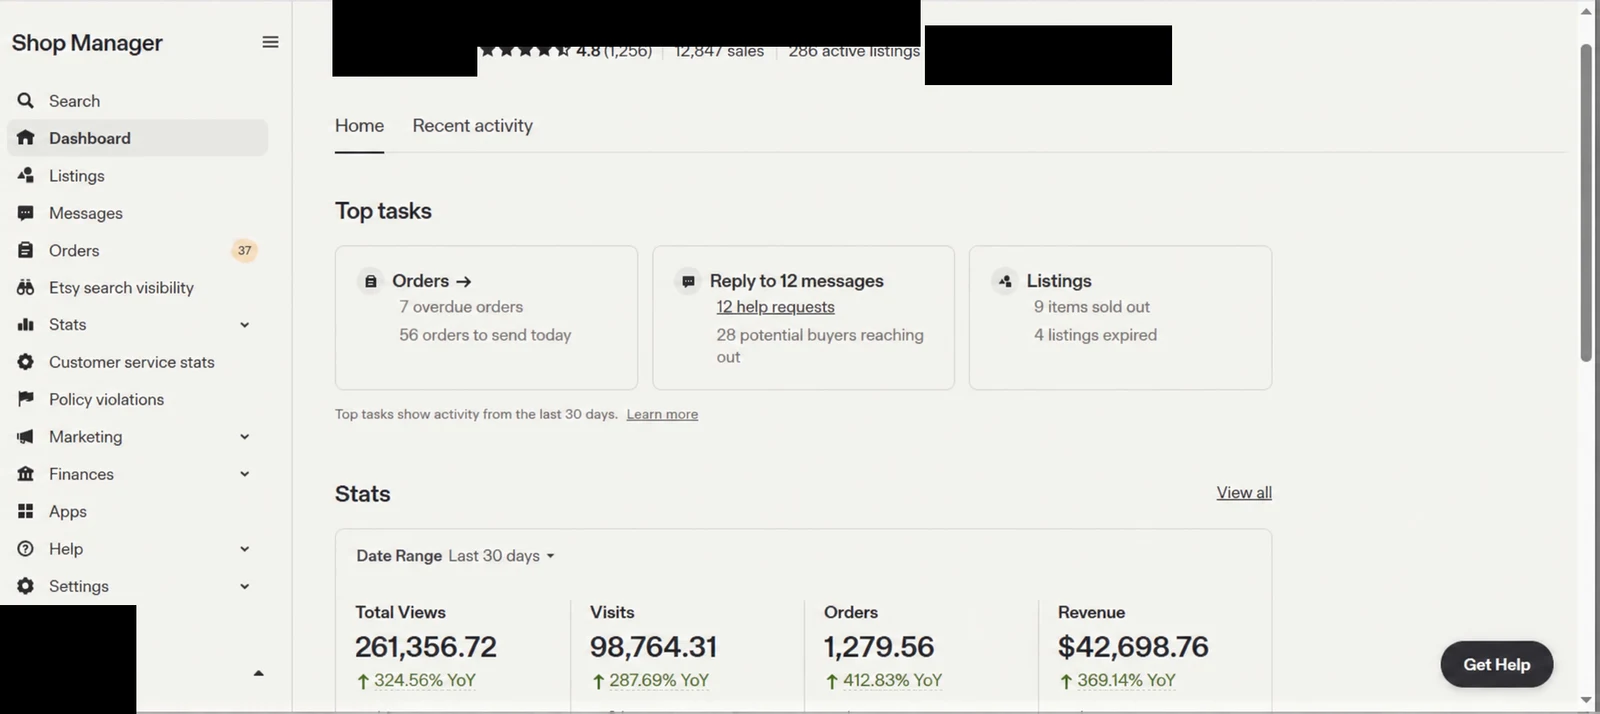Click the Policy violations flag icon
This screenshot has height=714, width=1600.
tap(26, 399)
